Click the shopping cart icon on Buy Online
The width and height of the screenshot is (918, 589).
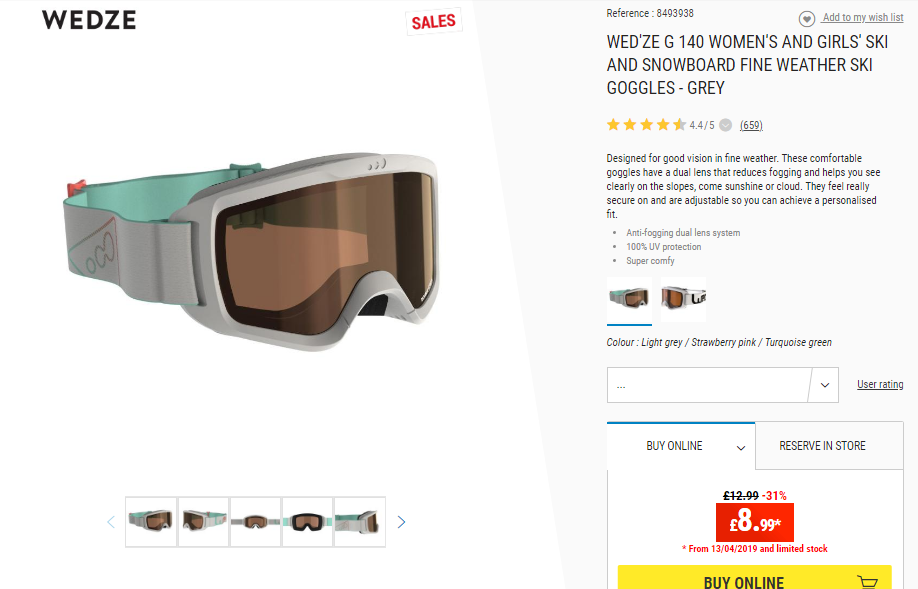868,582
